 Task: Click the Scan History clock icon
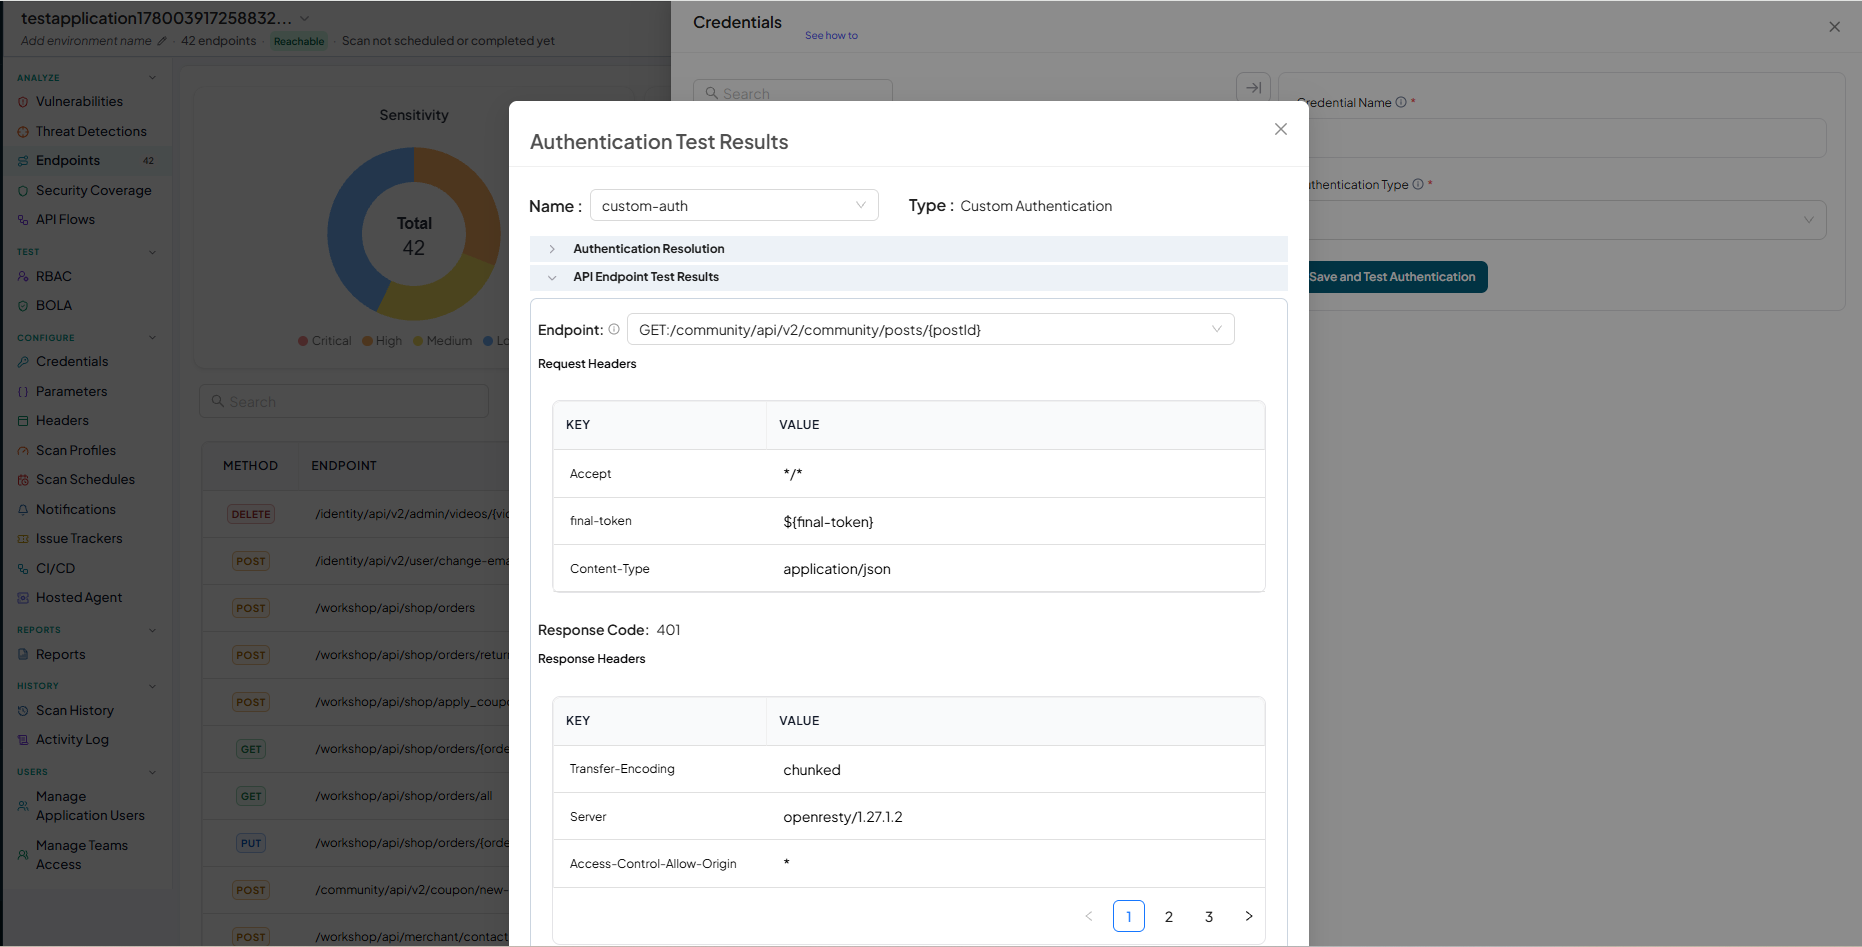23,711
